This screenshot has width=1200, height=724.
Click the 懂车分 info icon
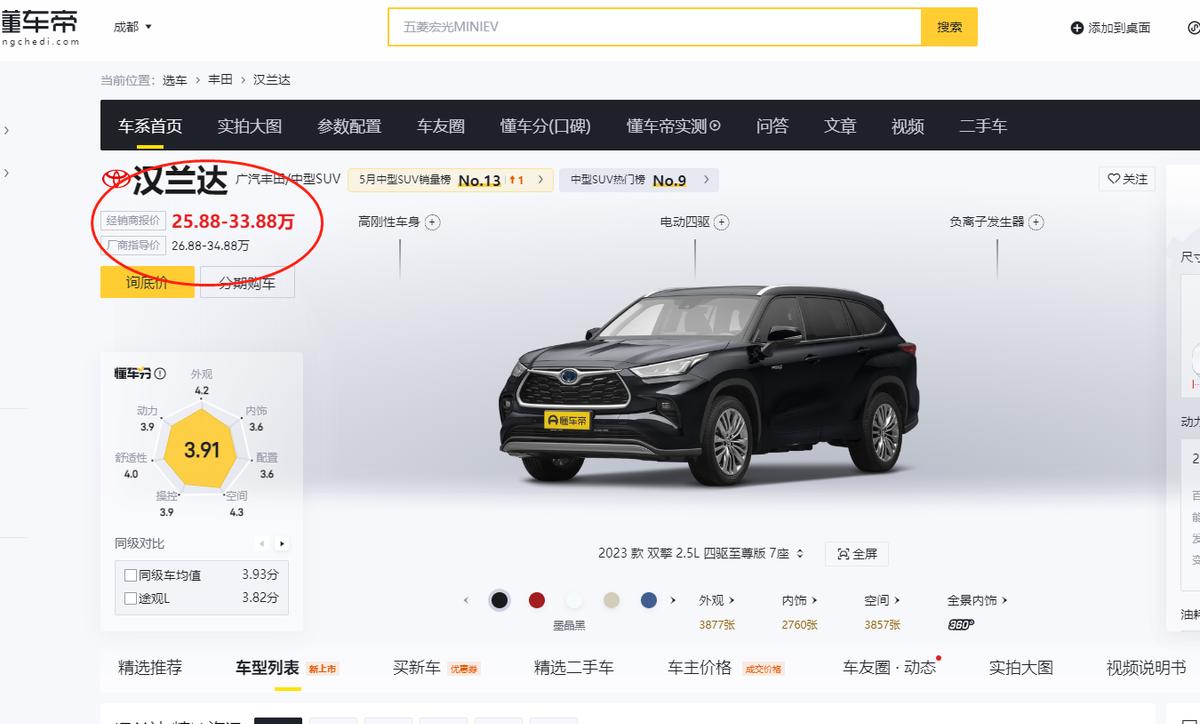point(160,373)
